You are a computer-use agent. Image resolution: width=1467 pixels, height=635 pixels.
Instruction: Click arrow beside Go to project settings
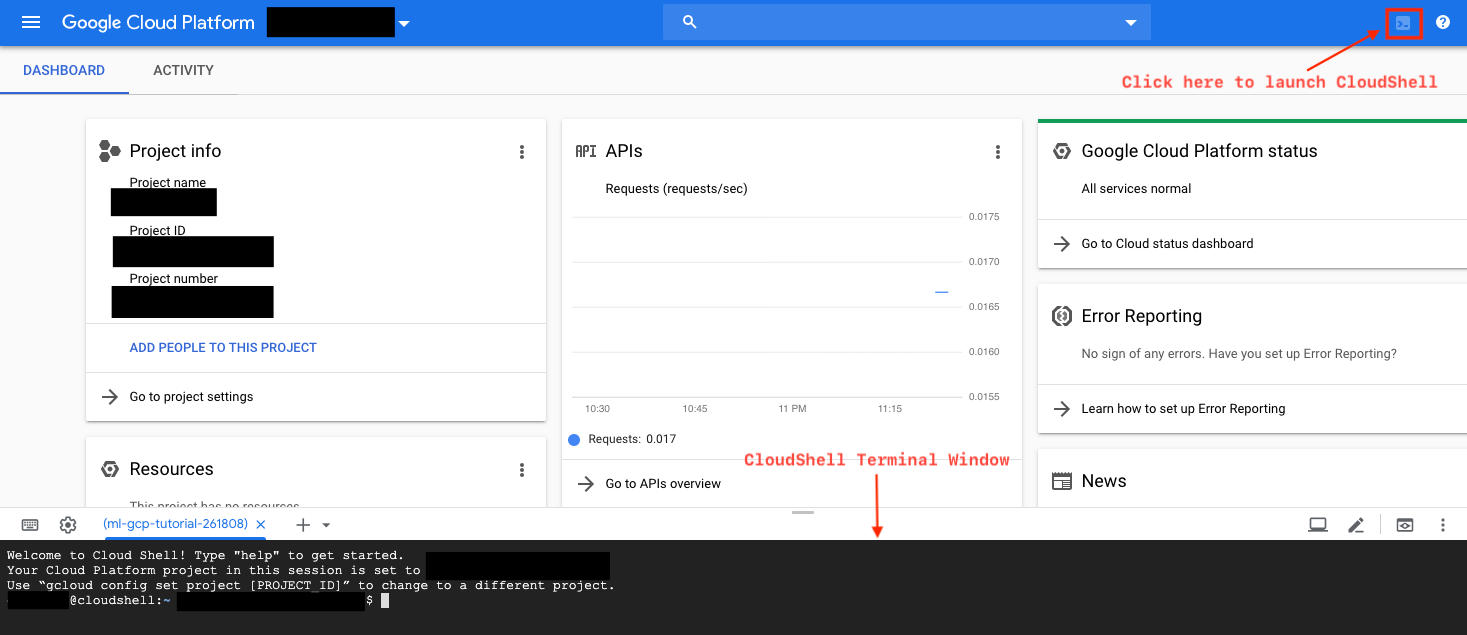pyautogui.click(x=110, y=397)
